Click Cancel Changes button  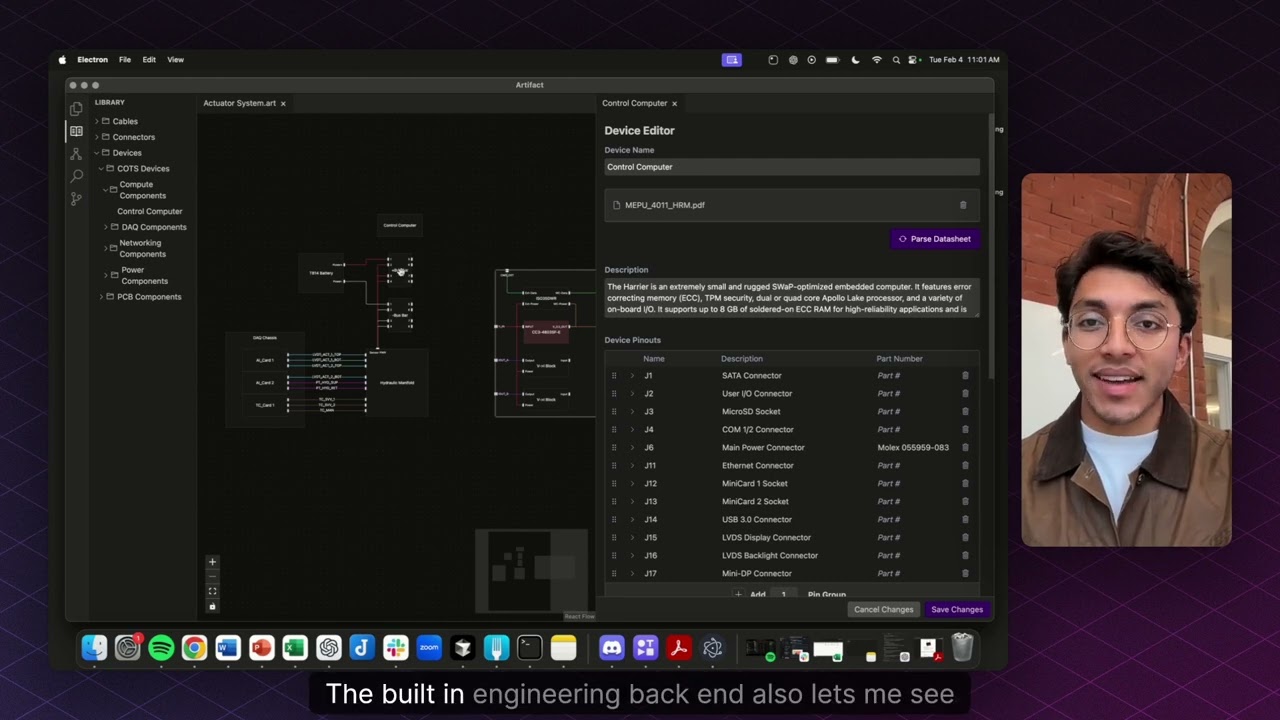coord(883,609)
